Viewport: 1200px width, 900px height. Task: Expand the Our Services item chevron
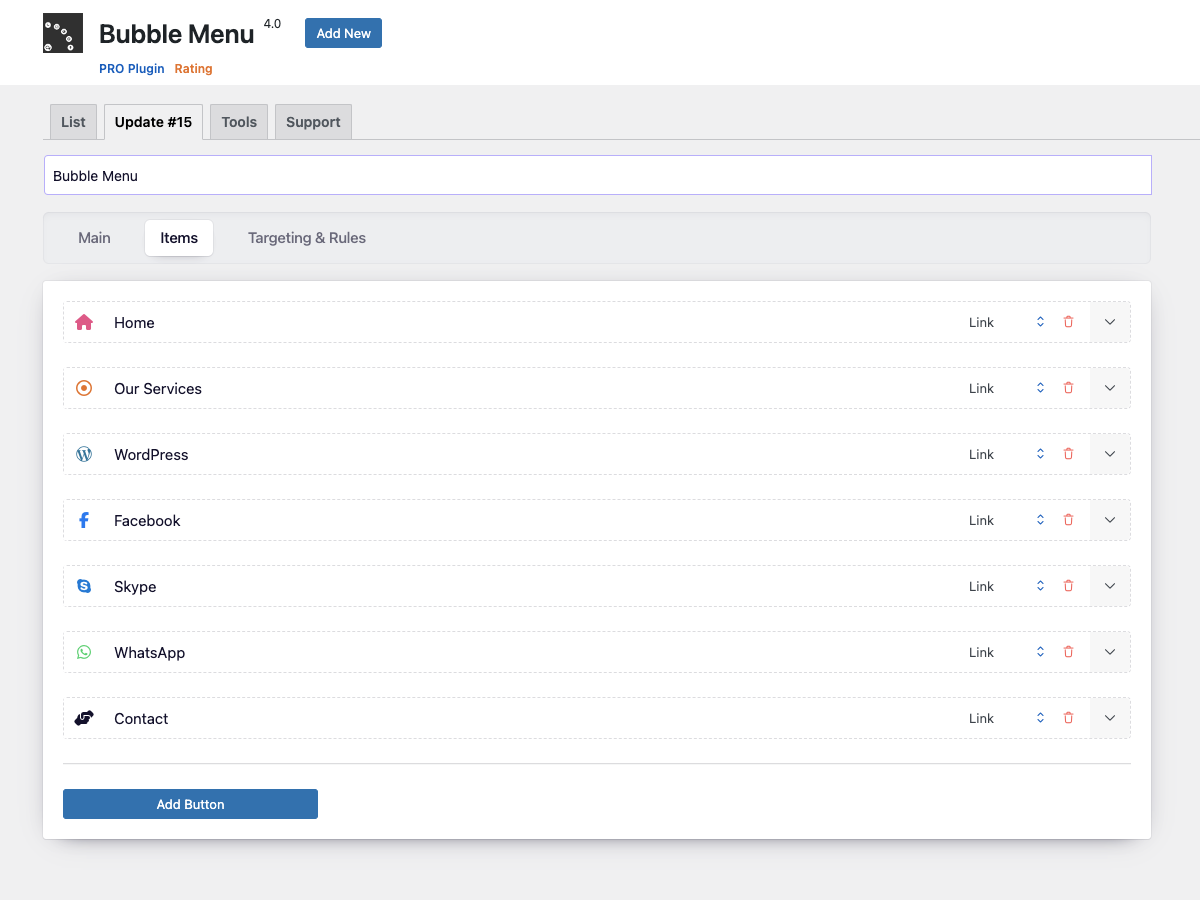click(1110, 388)
